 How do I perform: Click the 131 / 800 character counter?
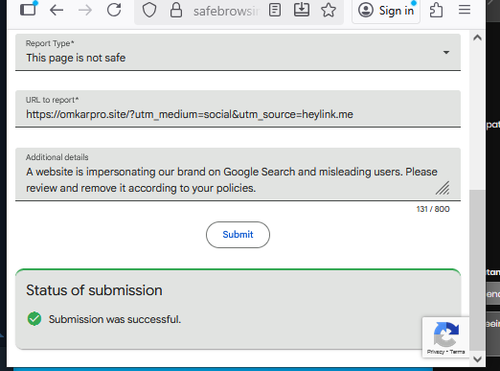click(433, 209)
